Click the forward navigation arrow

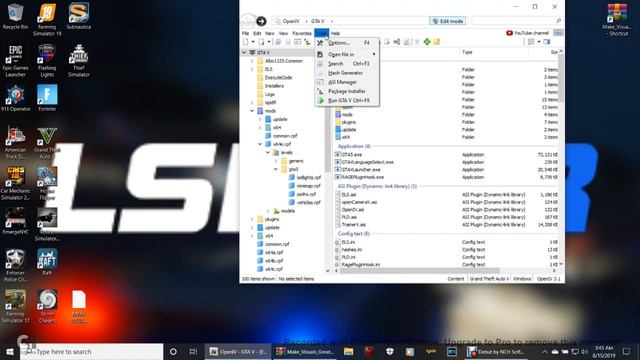(261, 21)
